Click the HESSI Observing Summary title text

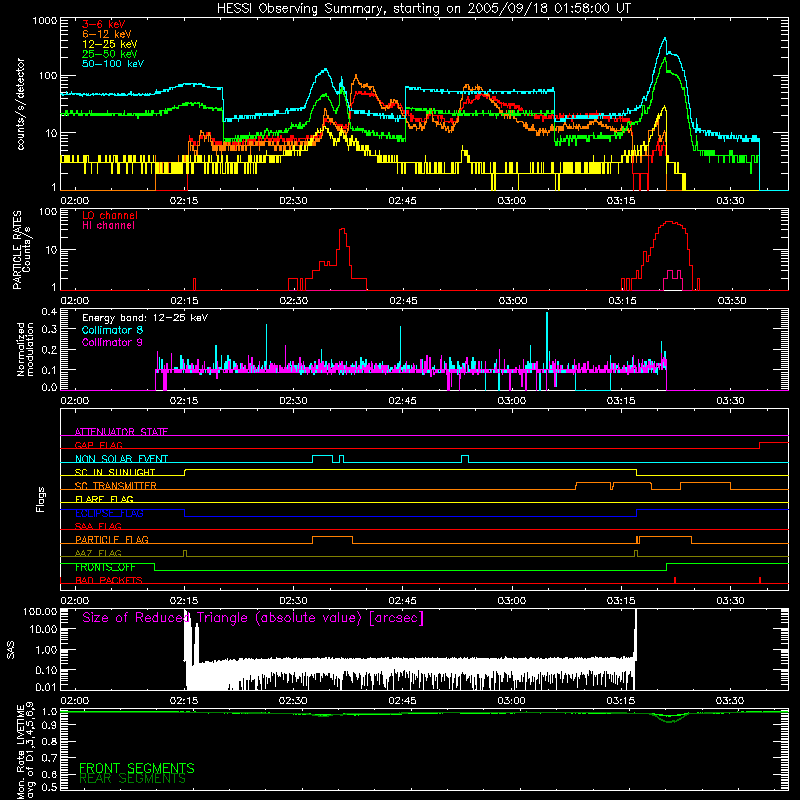[424, 8]
